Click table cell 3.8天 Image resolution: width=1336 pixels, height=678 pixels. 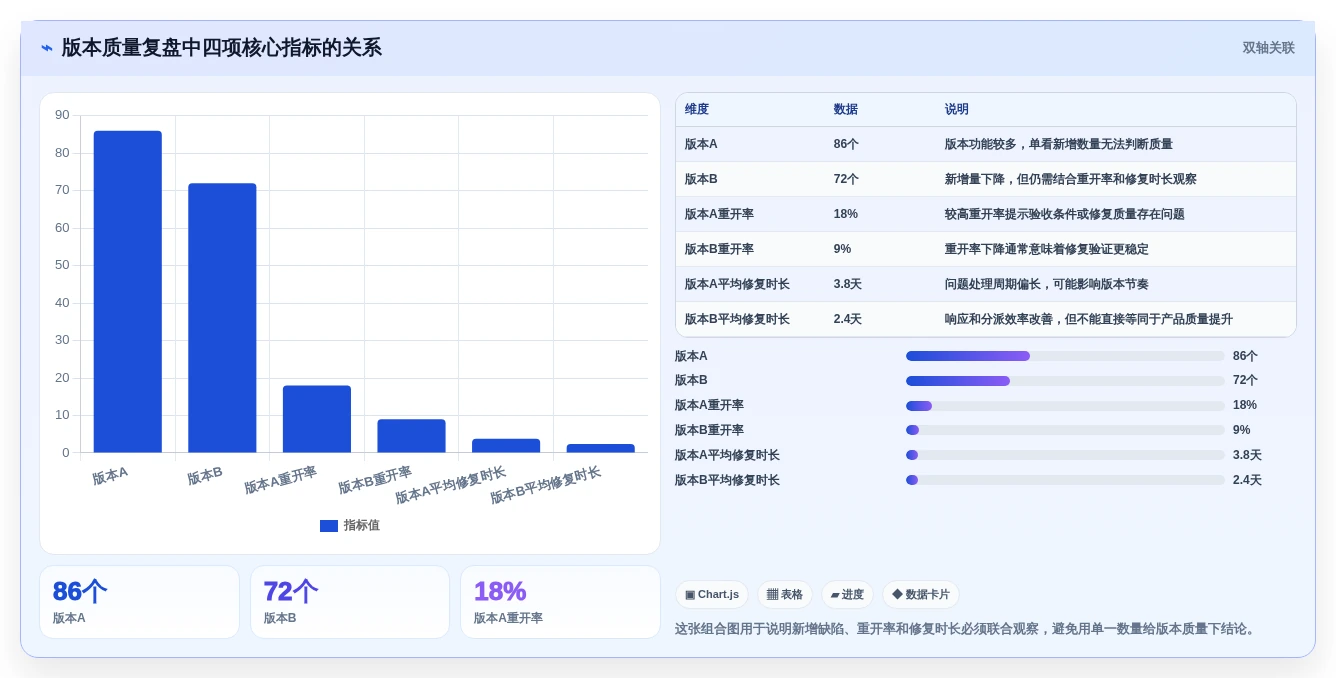coord(848,284)
